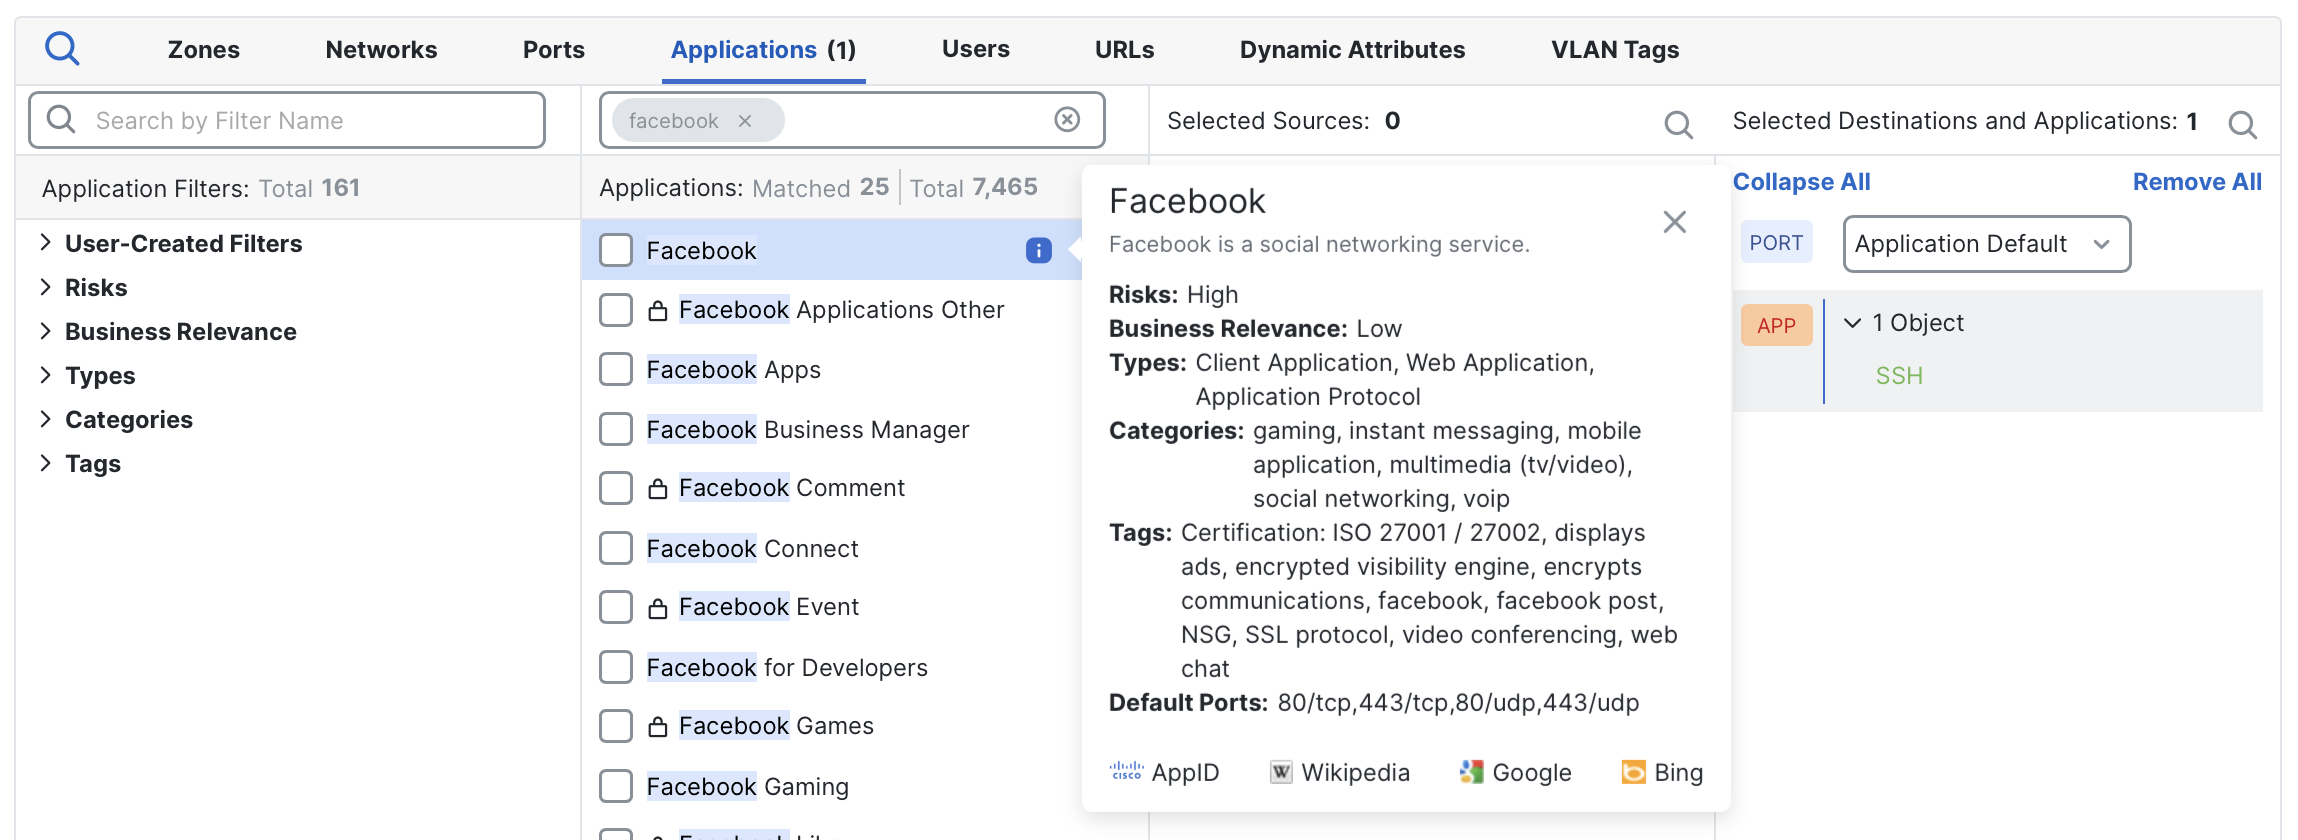Click the PORT label badge
The width and height of the screenshot is (2298, 840).
(1776, 243)
